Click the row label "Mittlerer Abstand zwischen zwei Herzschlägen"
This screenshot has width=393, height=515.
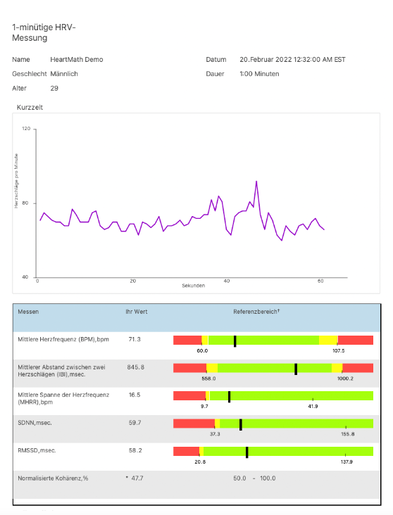point(61,371)
